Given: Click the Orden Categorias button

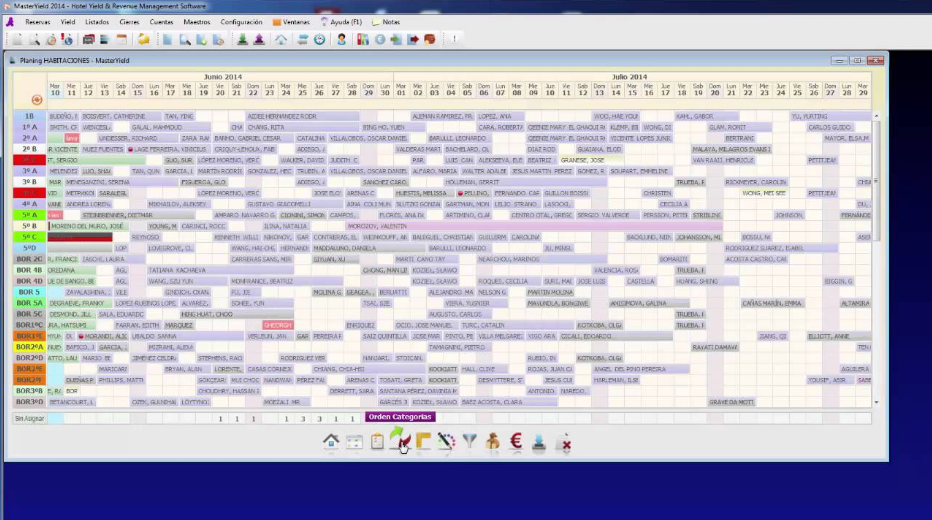Looking at the screenshot, I should (400, 417).
